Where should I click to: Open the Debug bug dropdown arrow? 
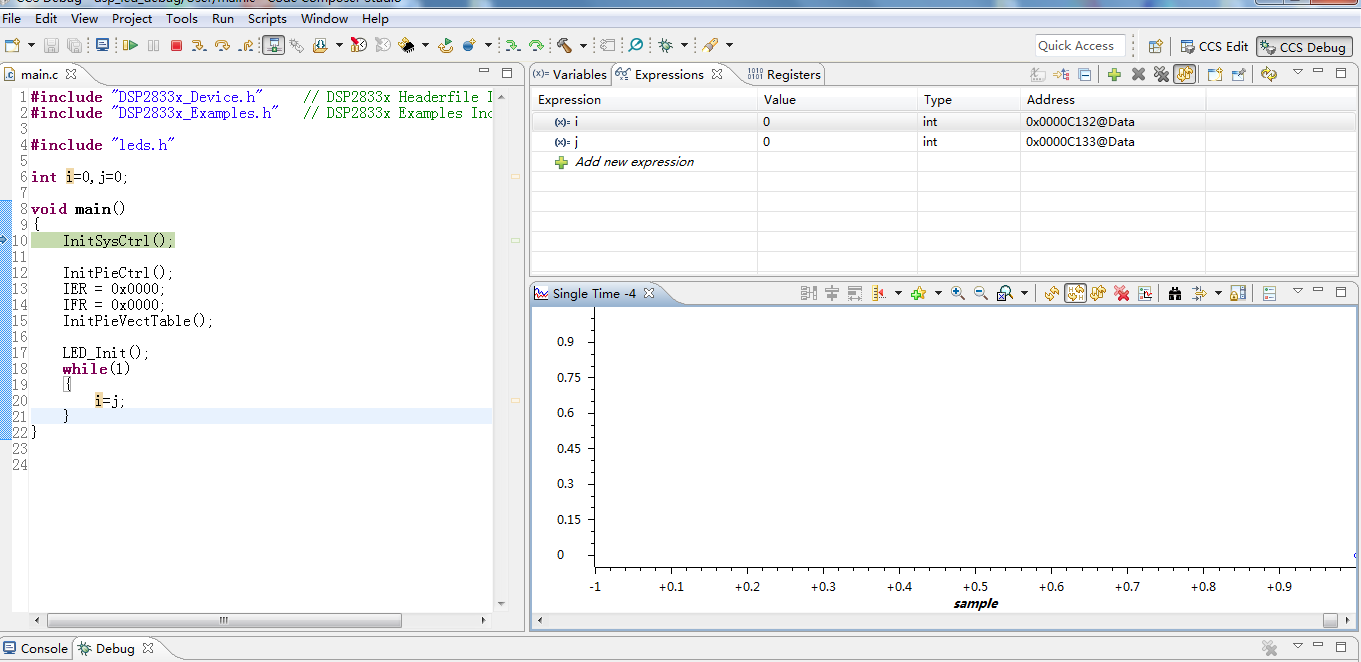[x=685, y=45]
